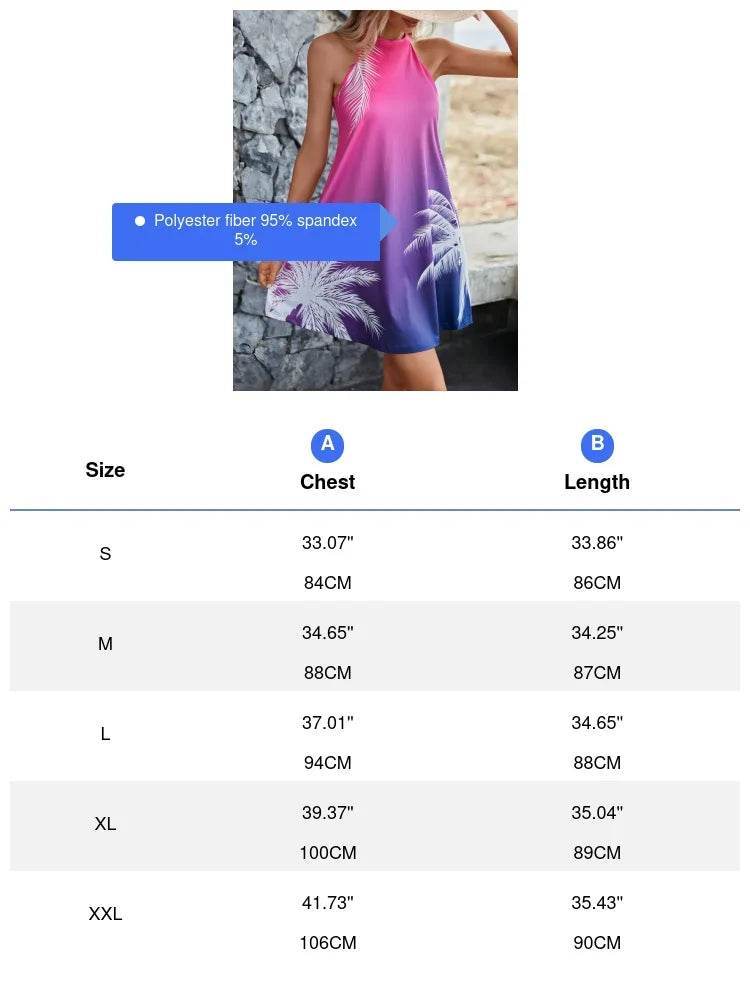Click the 88CM chest measurement for M
750x1000 pixels.
click(x=327, y=673)
